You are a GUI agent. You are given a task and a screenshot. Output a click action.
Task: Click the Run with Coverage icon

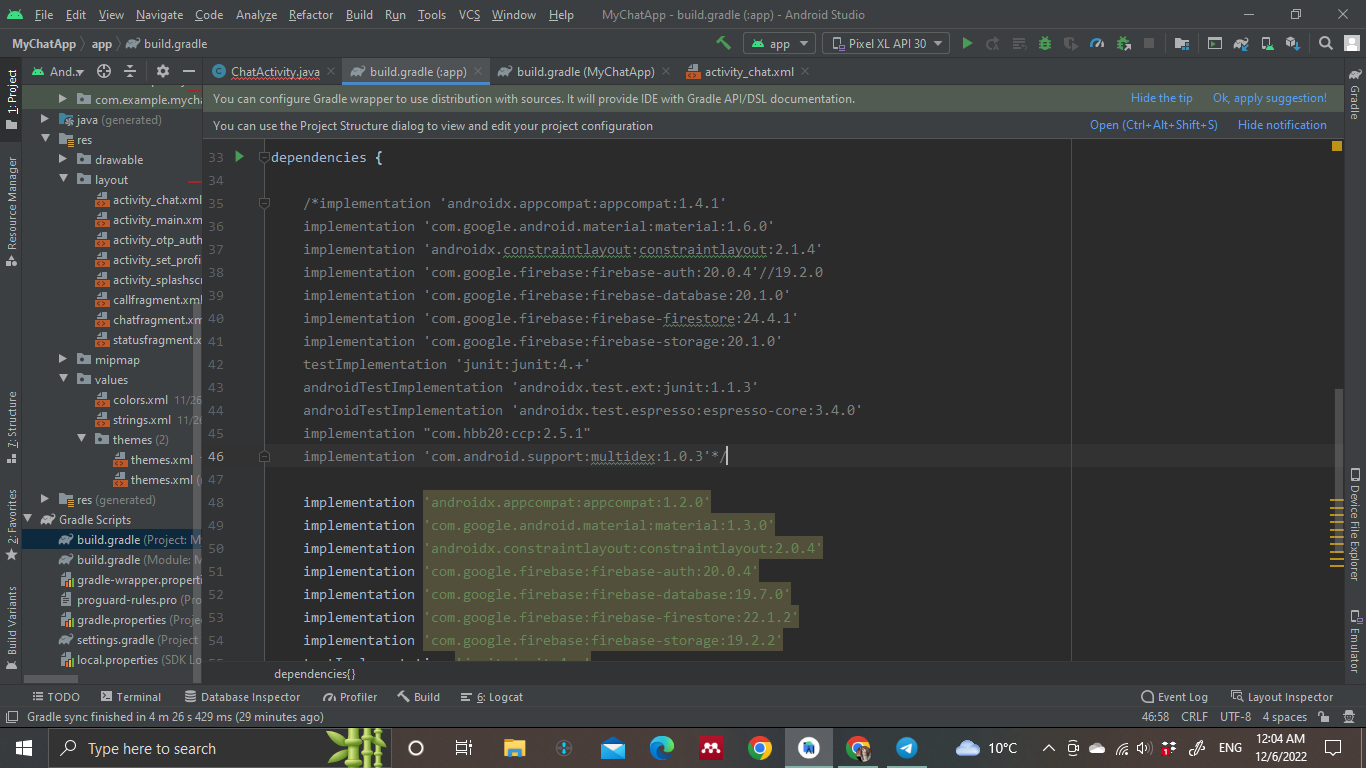point(1071,43)
